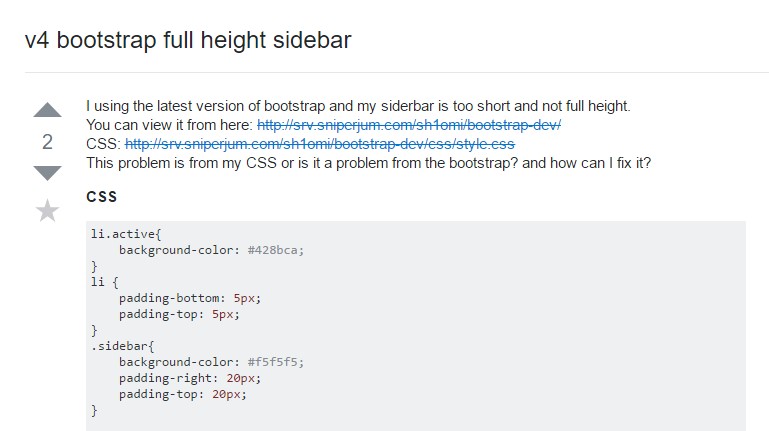Click the 'CSS:' label before the stylesheet link
This screenshot has width=769, height=431.
point(103,144)
